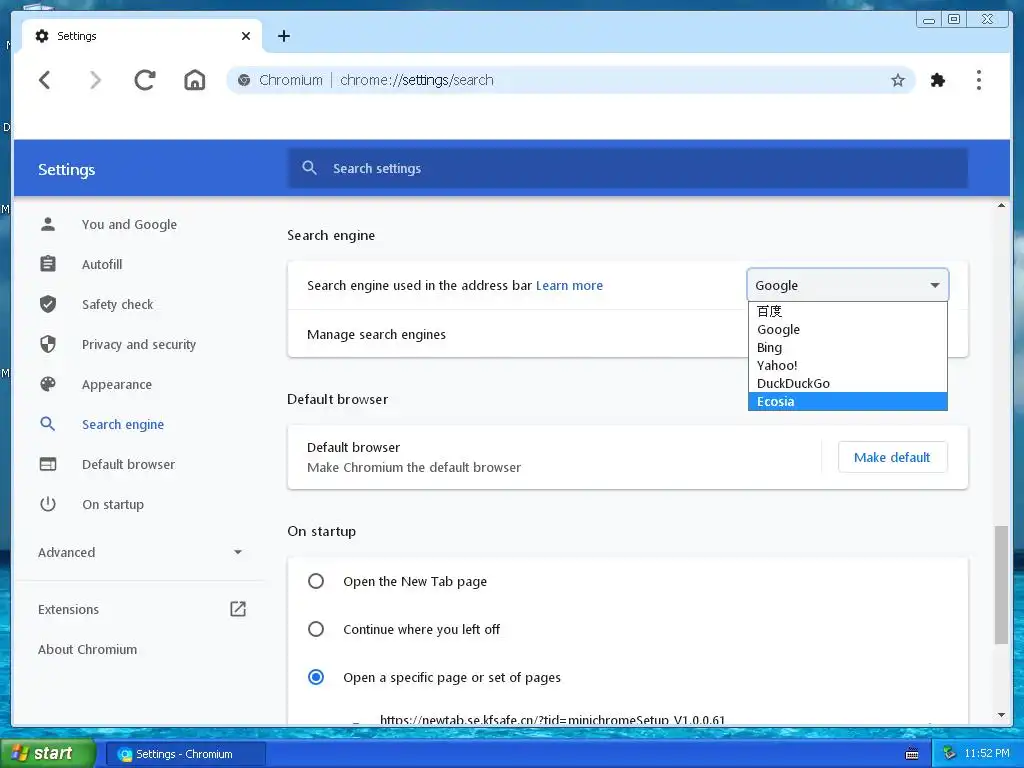Choose Yahoo! from the search engine list
The image size is (1024, 768).
pos(848,365)
